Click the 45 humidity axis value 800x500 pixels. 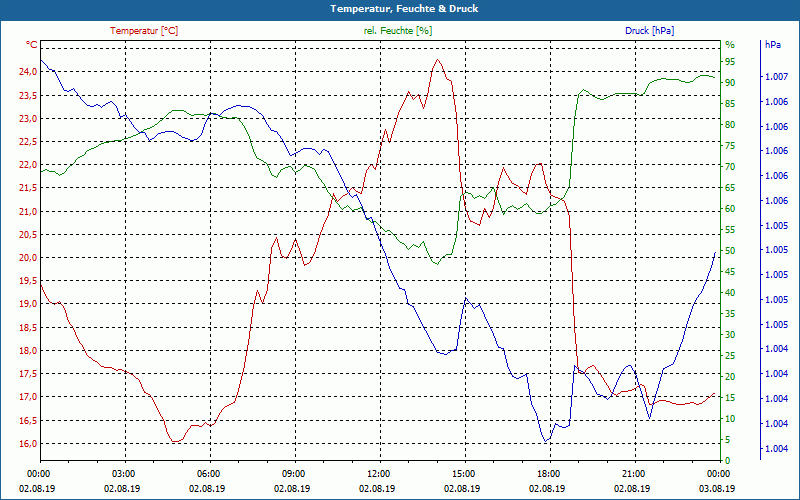[x=730, y=272]
